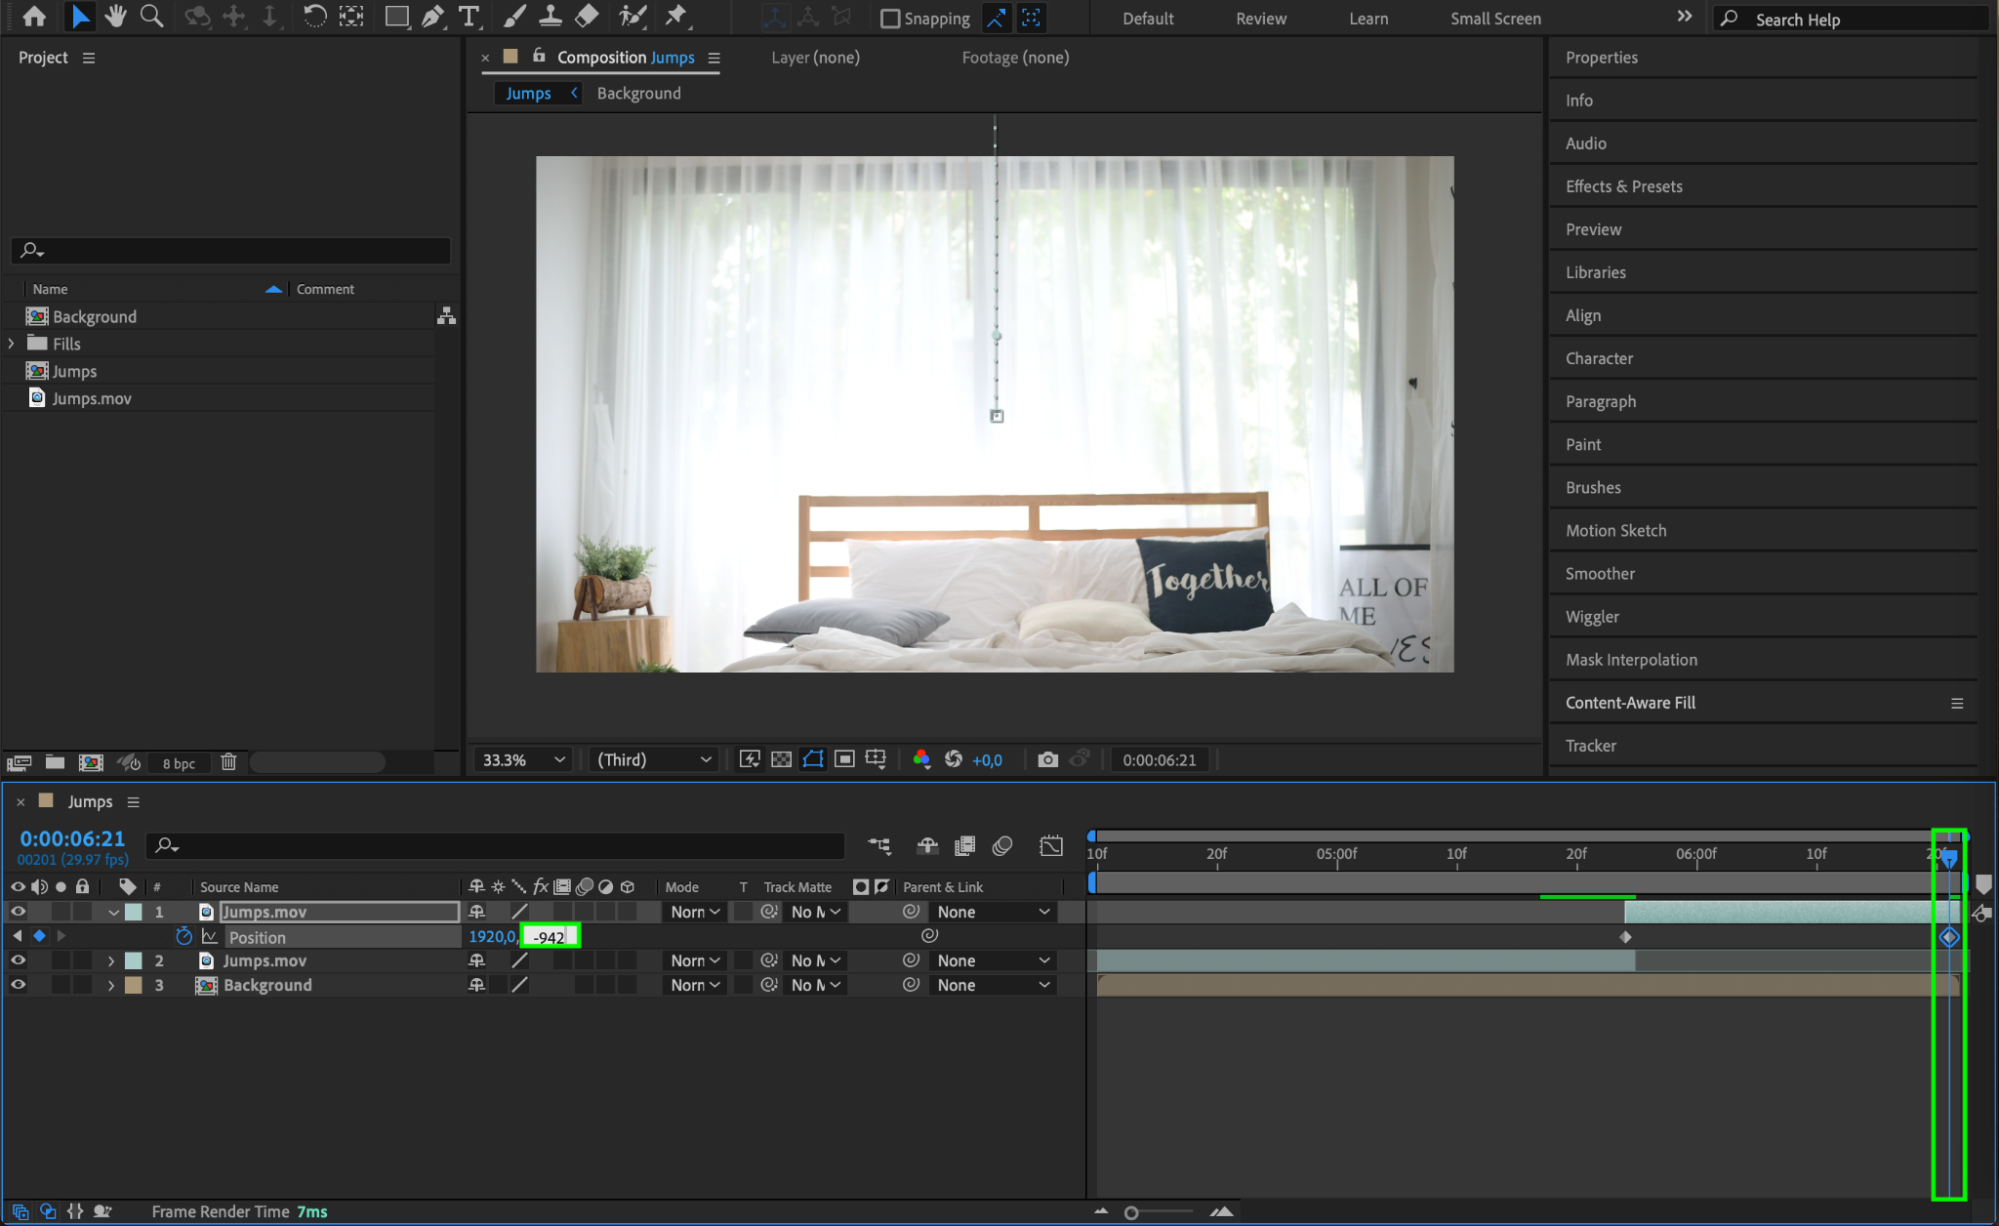Viewport: 1999px width, 1226px height.
Task: Toggle the Position stopwatch for Jumps.mov
Action: click(184, 937)
